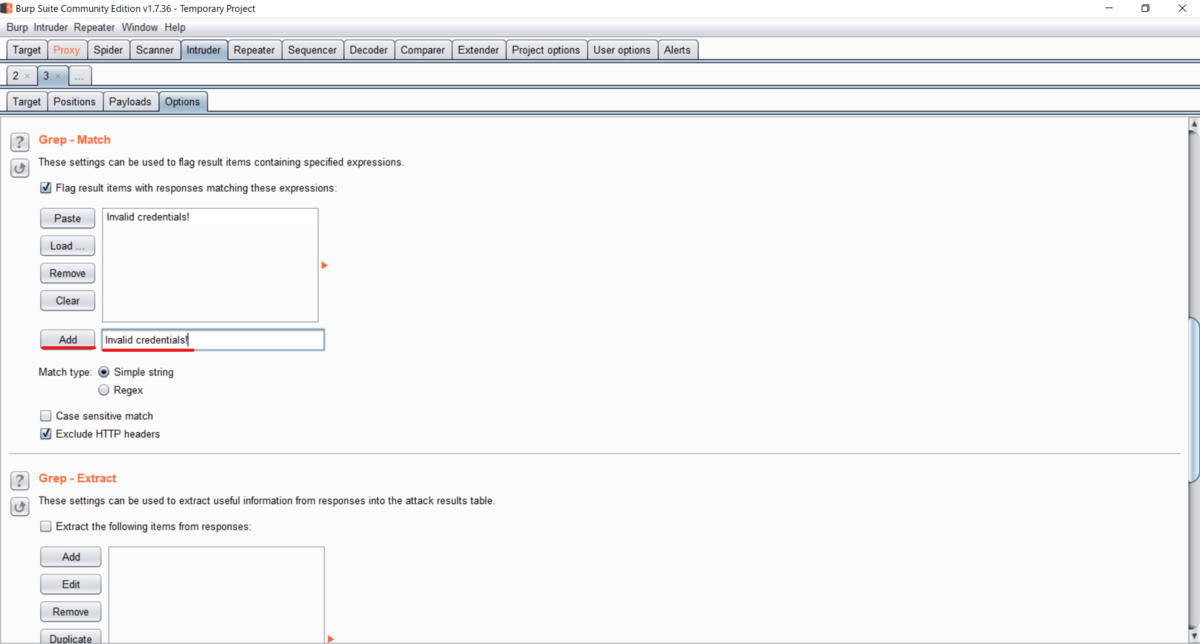The image size is (1200, 644).
Task: Click Remove button in Grep - Match
Action: (68, 273)
